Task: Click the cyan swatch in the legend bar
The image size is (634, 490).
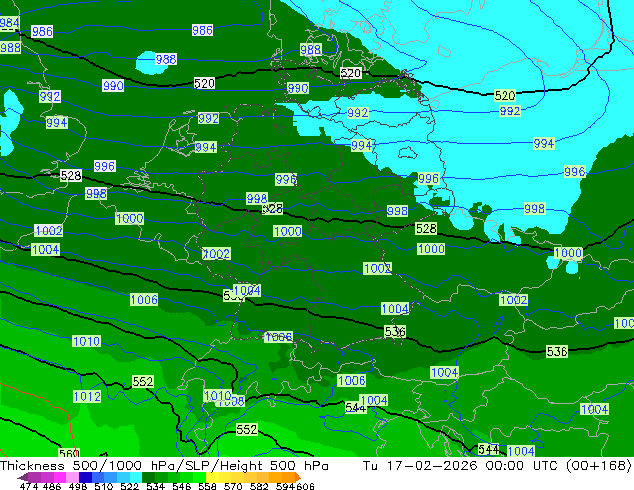Action: click(137, 477)
